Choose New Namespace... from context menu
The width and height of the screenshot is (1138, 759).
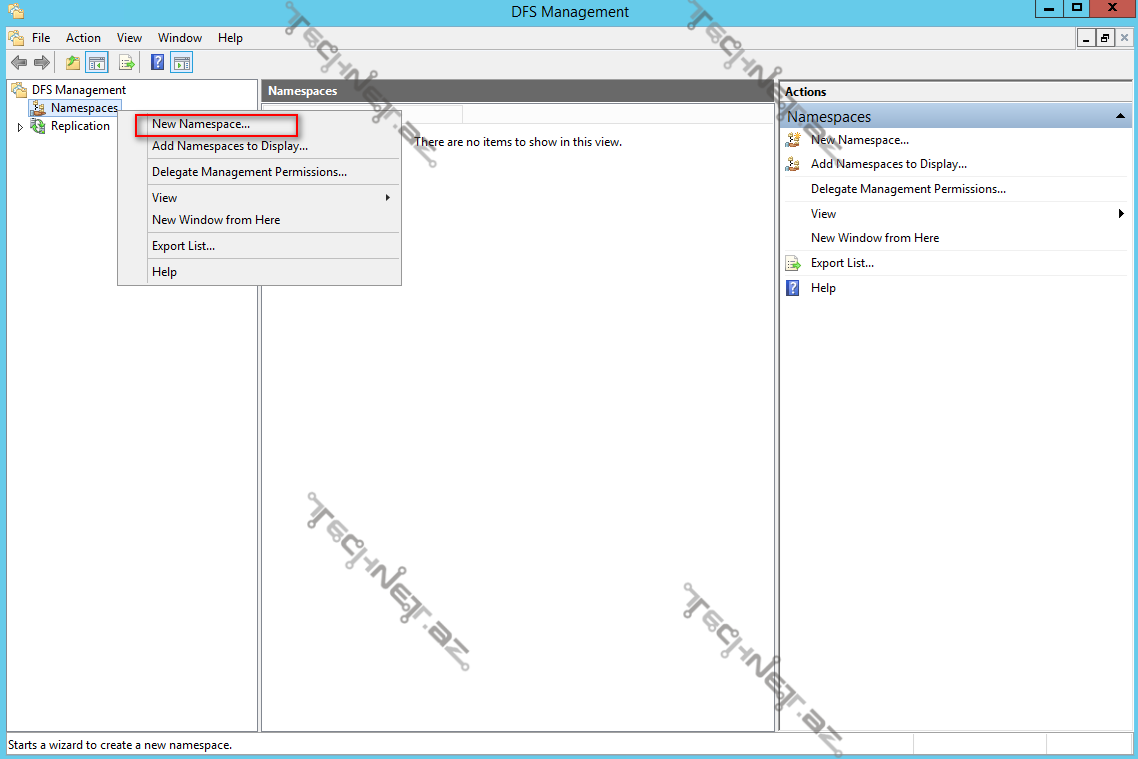(260, 124)
